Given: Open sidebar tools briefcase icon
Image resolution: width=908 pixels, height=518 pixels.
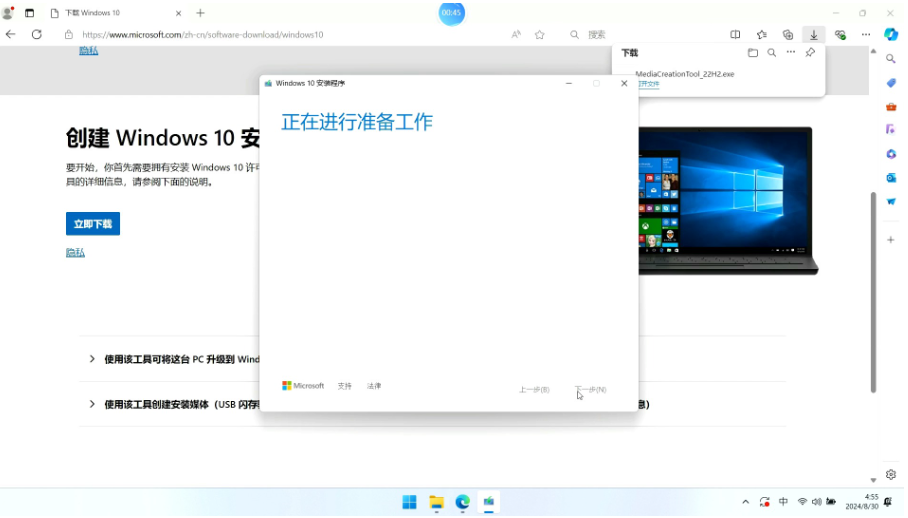Looking at the screenshot, I should pos(891,107).
